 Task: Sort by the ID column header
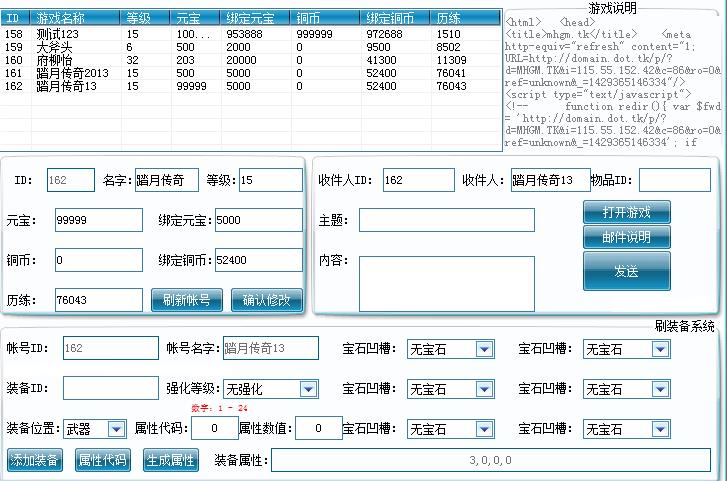pyautogui.click(x=16, y=18)
